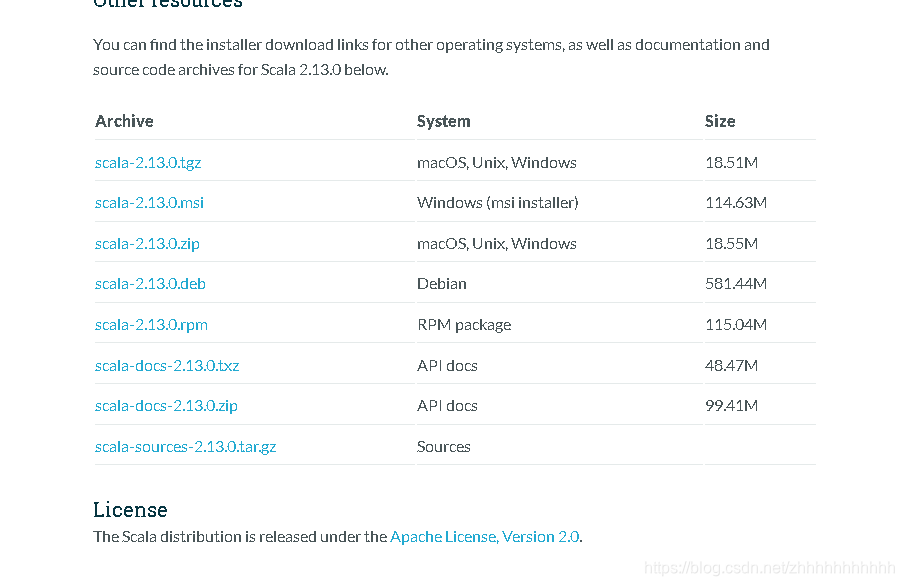Viewport: 904px width, 586px height.
Task: Open the scala-2.13.0.msi installer link
Action: click(149, 203)
